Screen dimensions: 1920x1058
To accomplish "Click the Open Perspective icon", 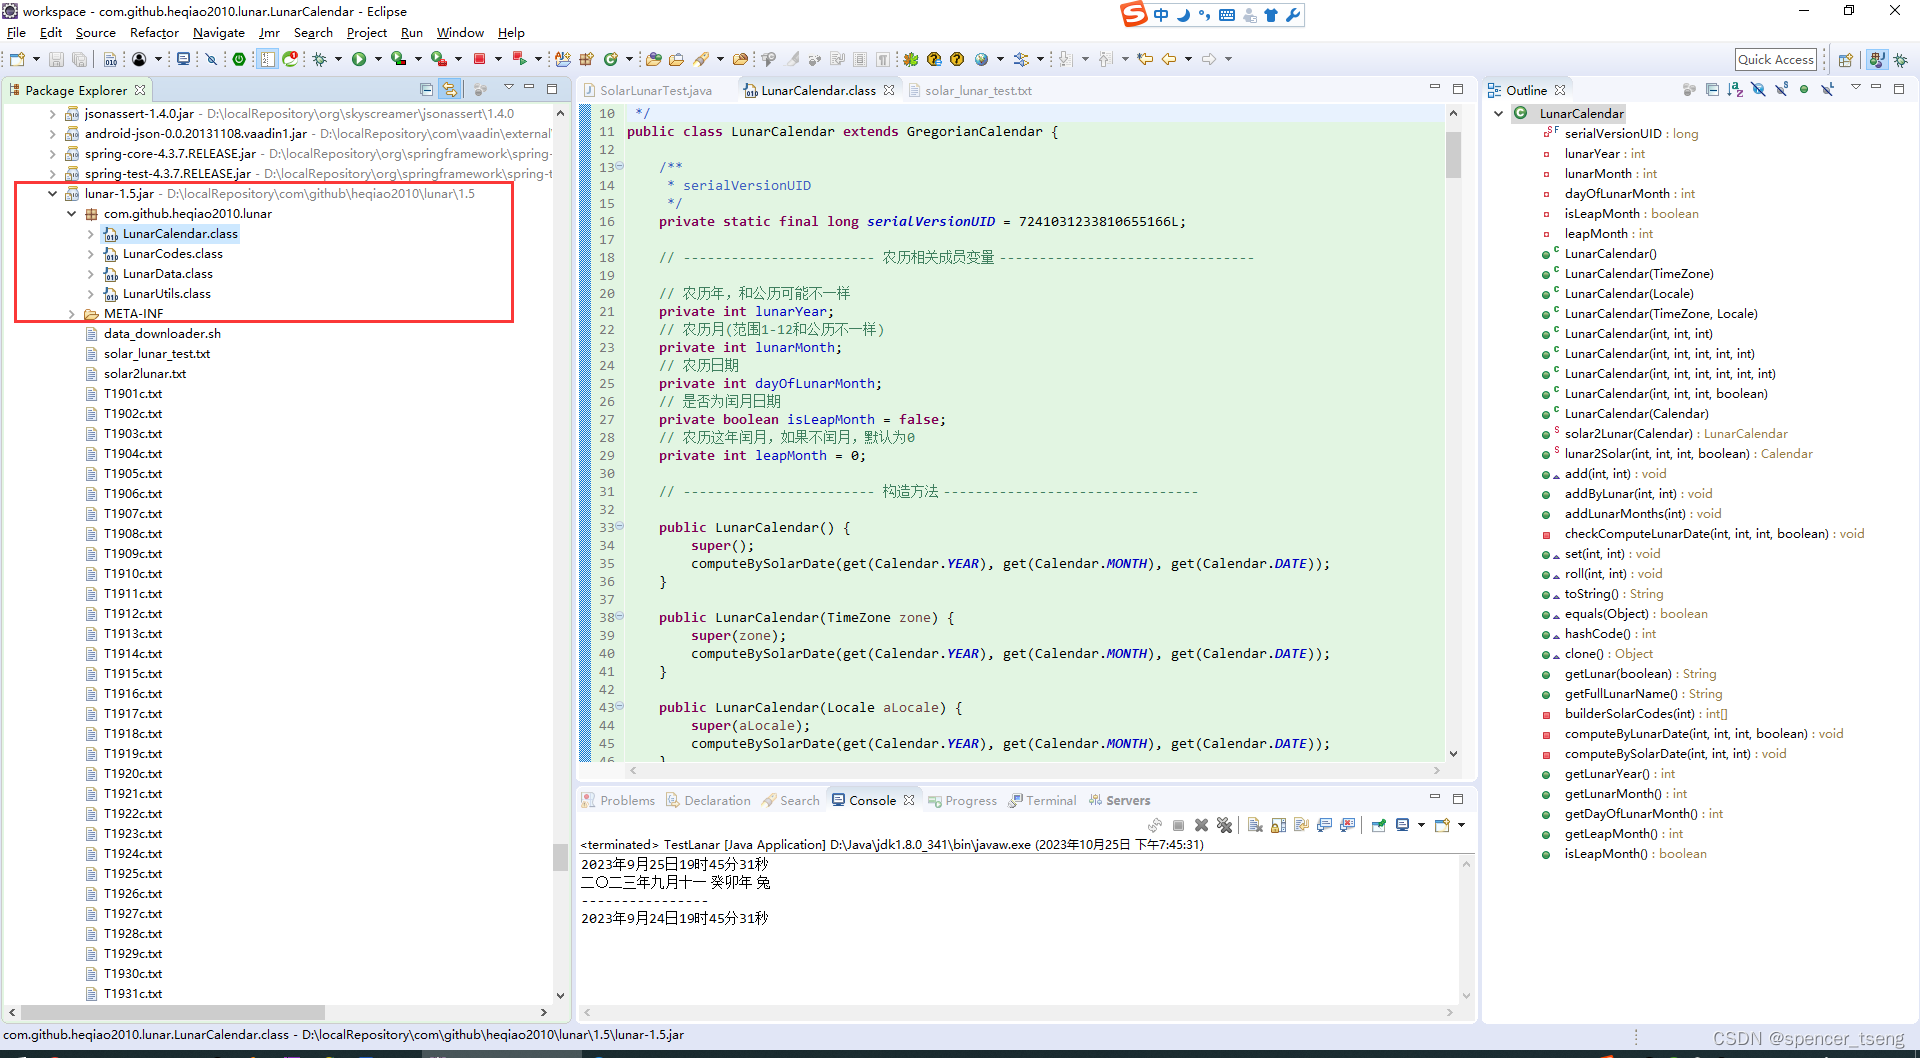I will pos(1846,60).
